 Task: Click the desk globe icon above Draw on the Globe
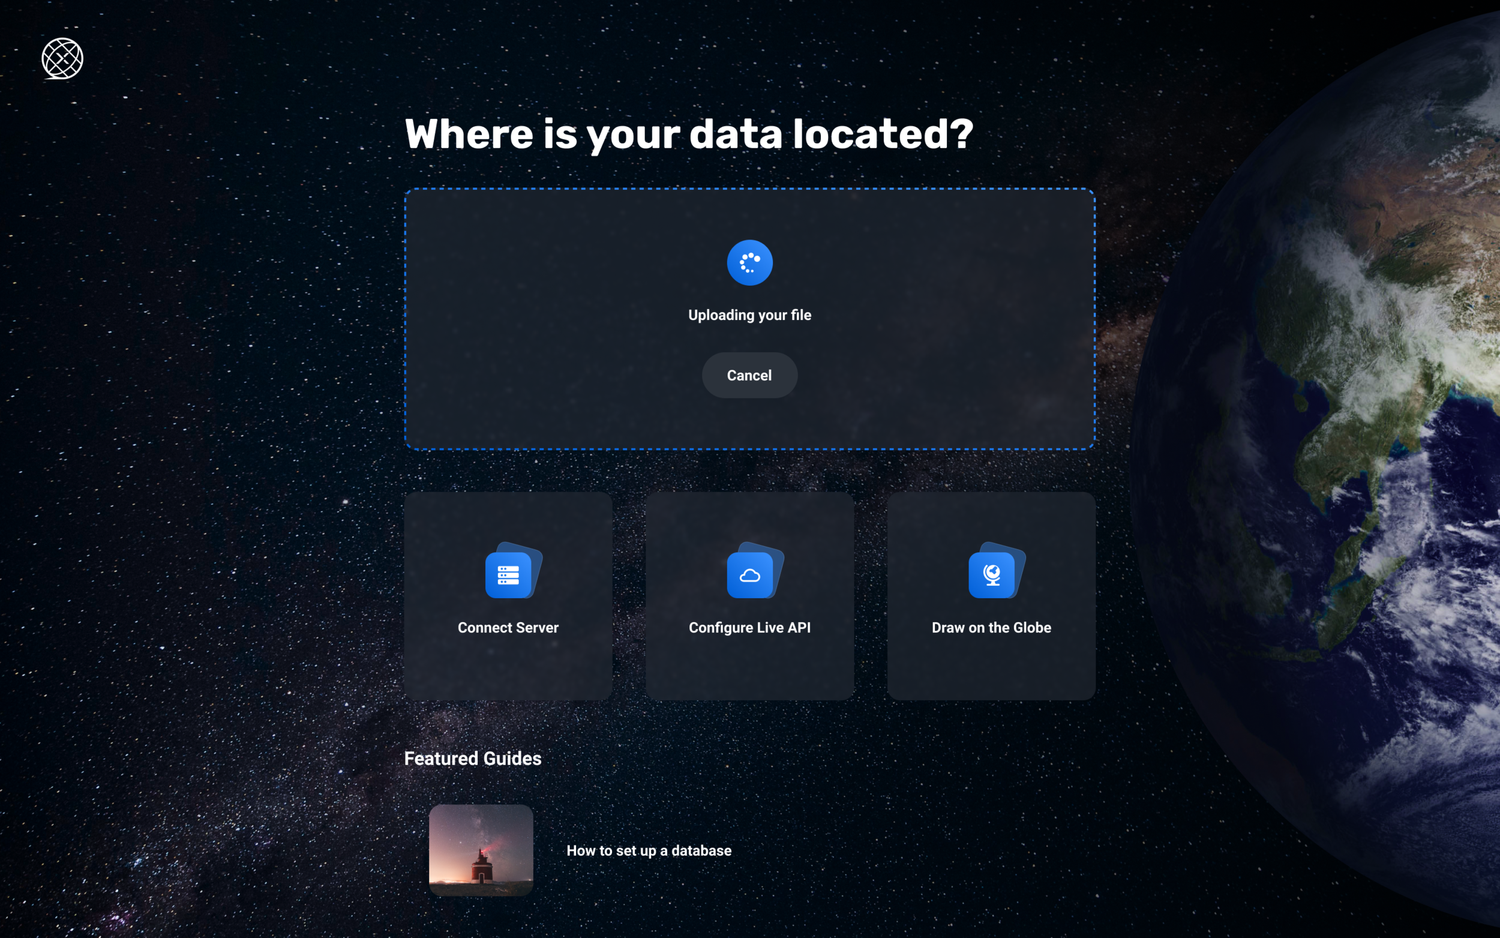tap(991, 573)
